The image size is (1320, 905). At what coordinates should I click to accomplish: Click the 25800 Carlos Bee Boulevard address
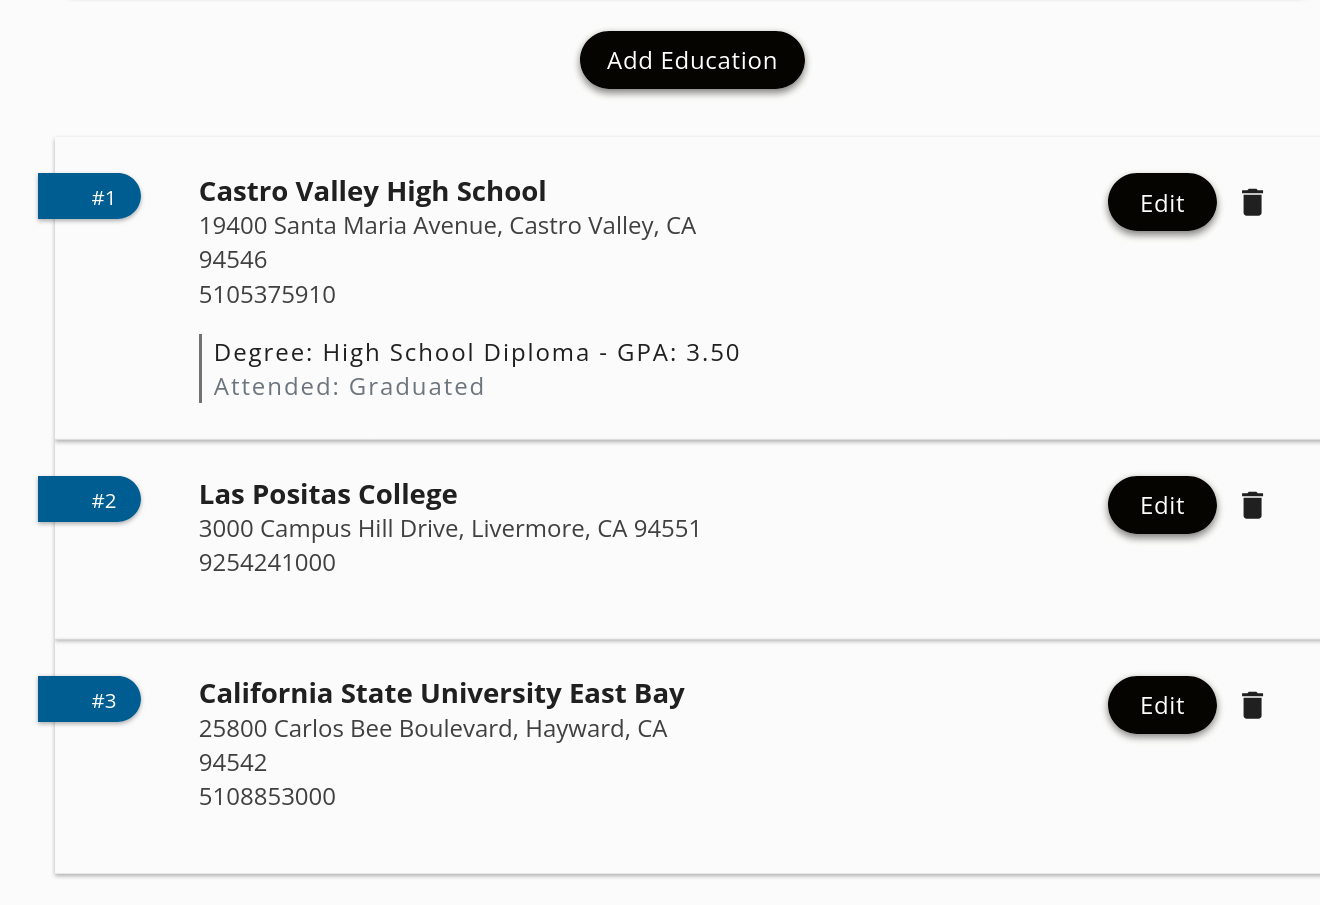pos(433,745)
